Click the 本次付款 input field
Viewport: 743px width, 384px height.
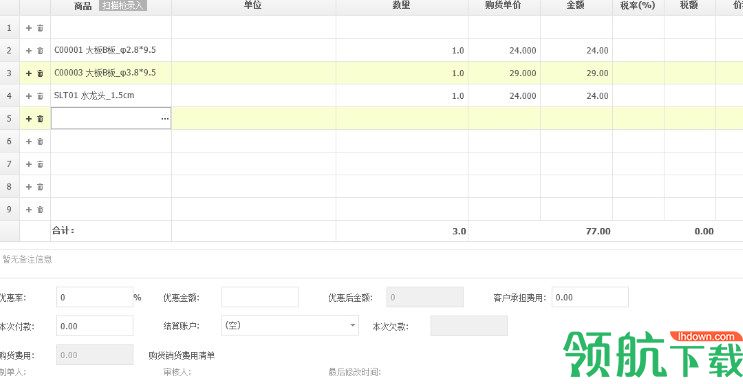point(95,326)
